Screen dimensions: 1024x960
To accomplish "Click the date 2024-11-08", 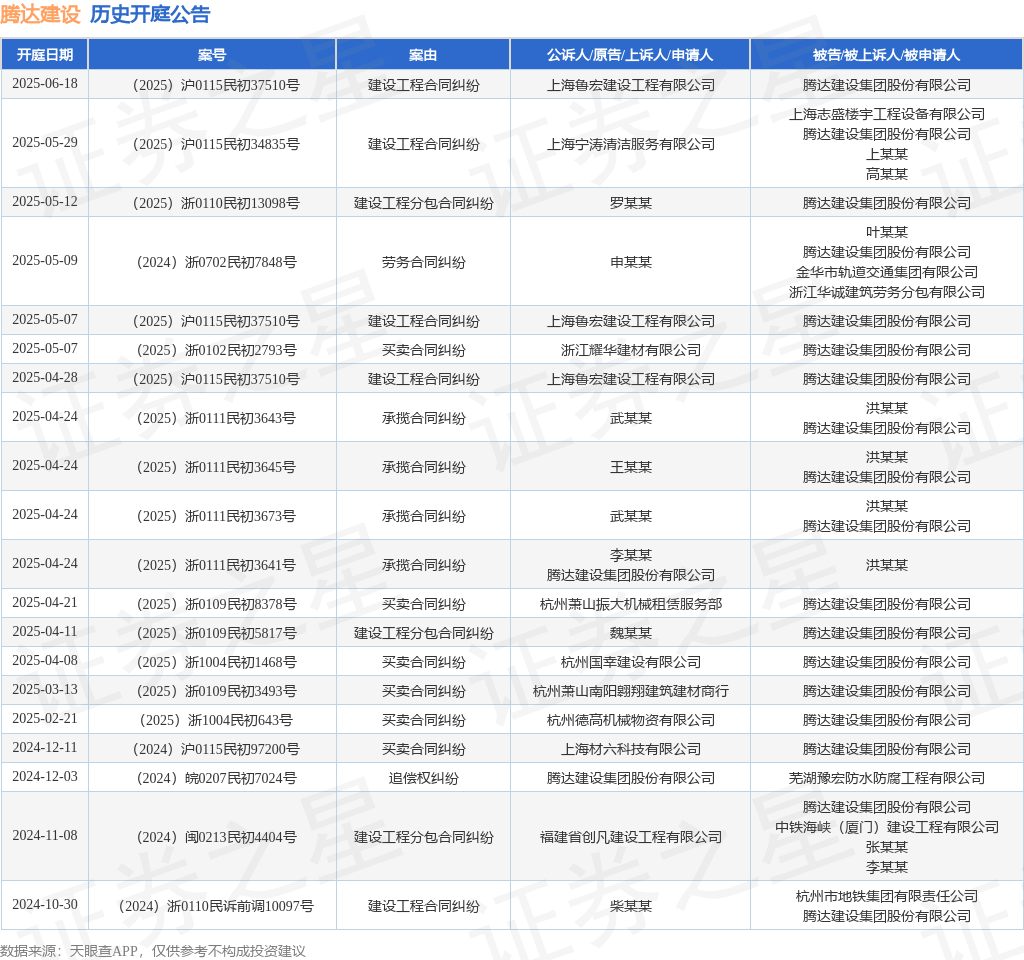I will (x=44, y=836).
